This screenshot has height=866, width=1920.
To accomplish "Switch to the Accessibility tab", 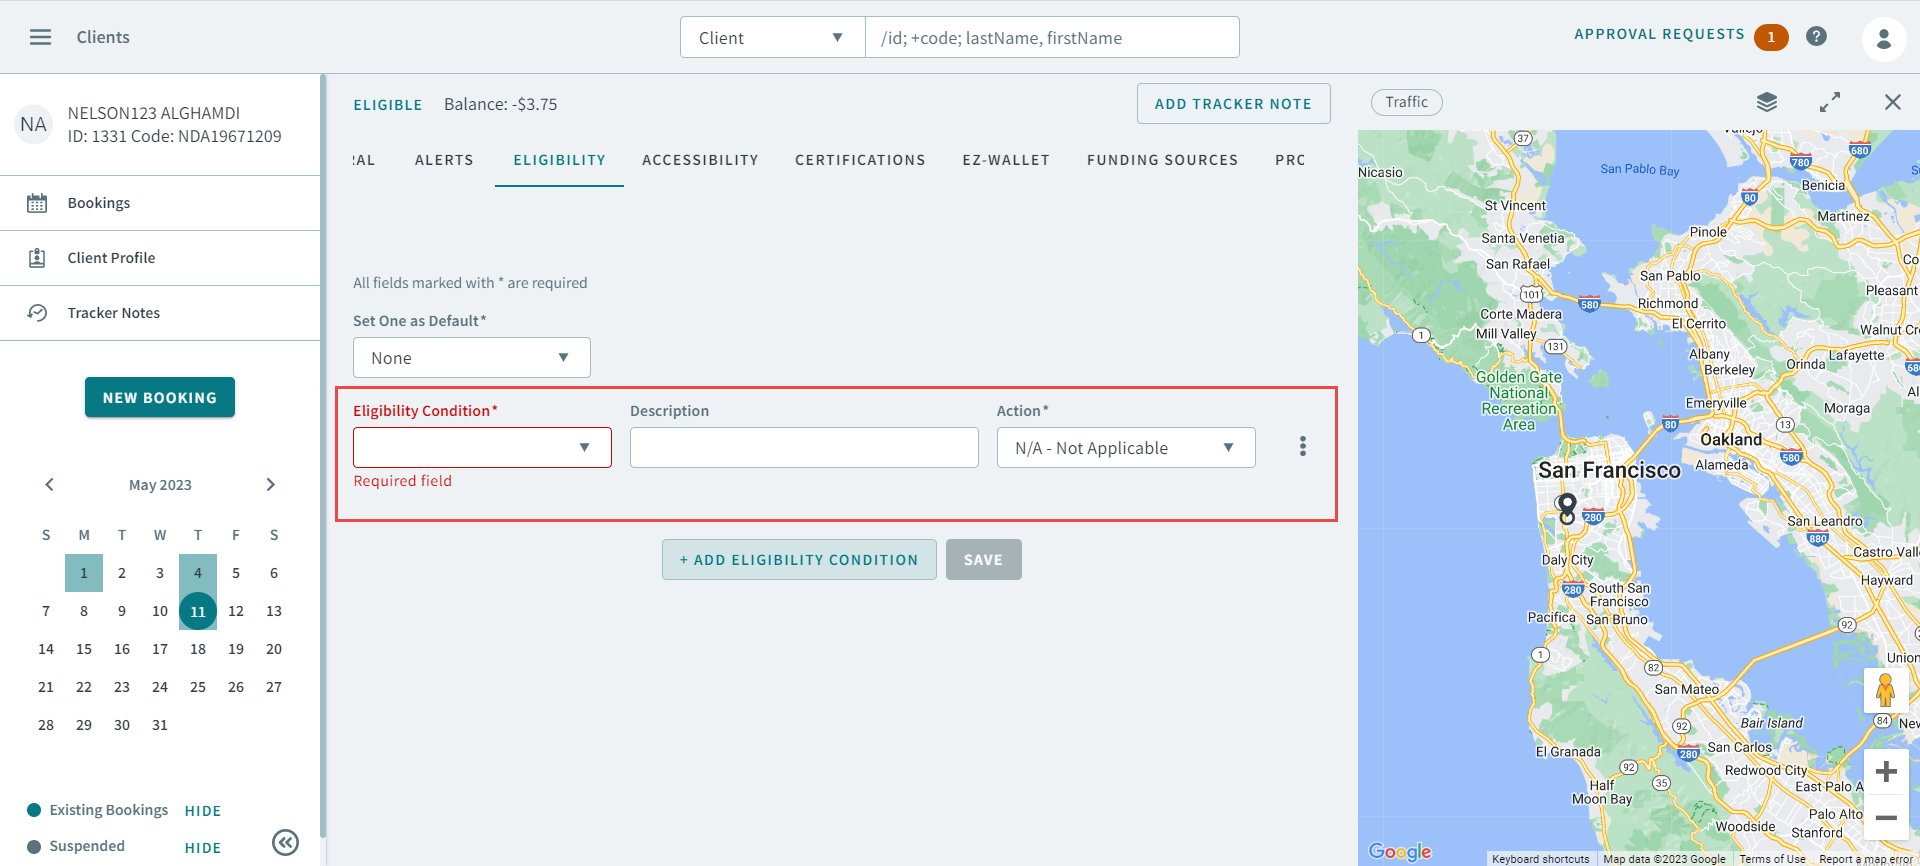I will click(x=700, y=160).
